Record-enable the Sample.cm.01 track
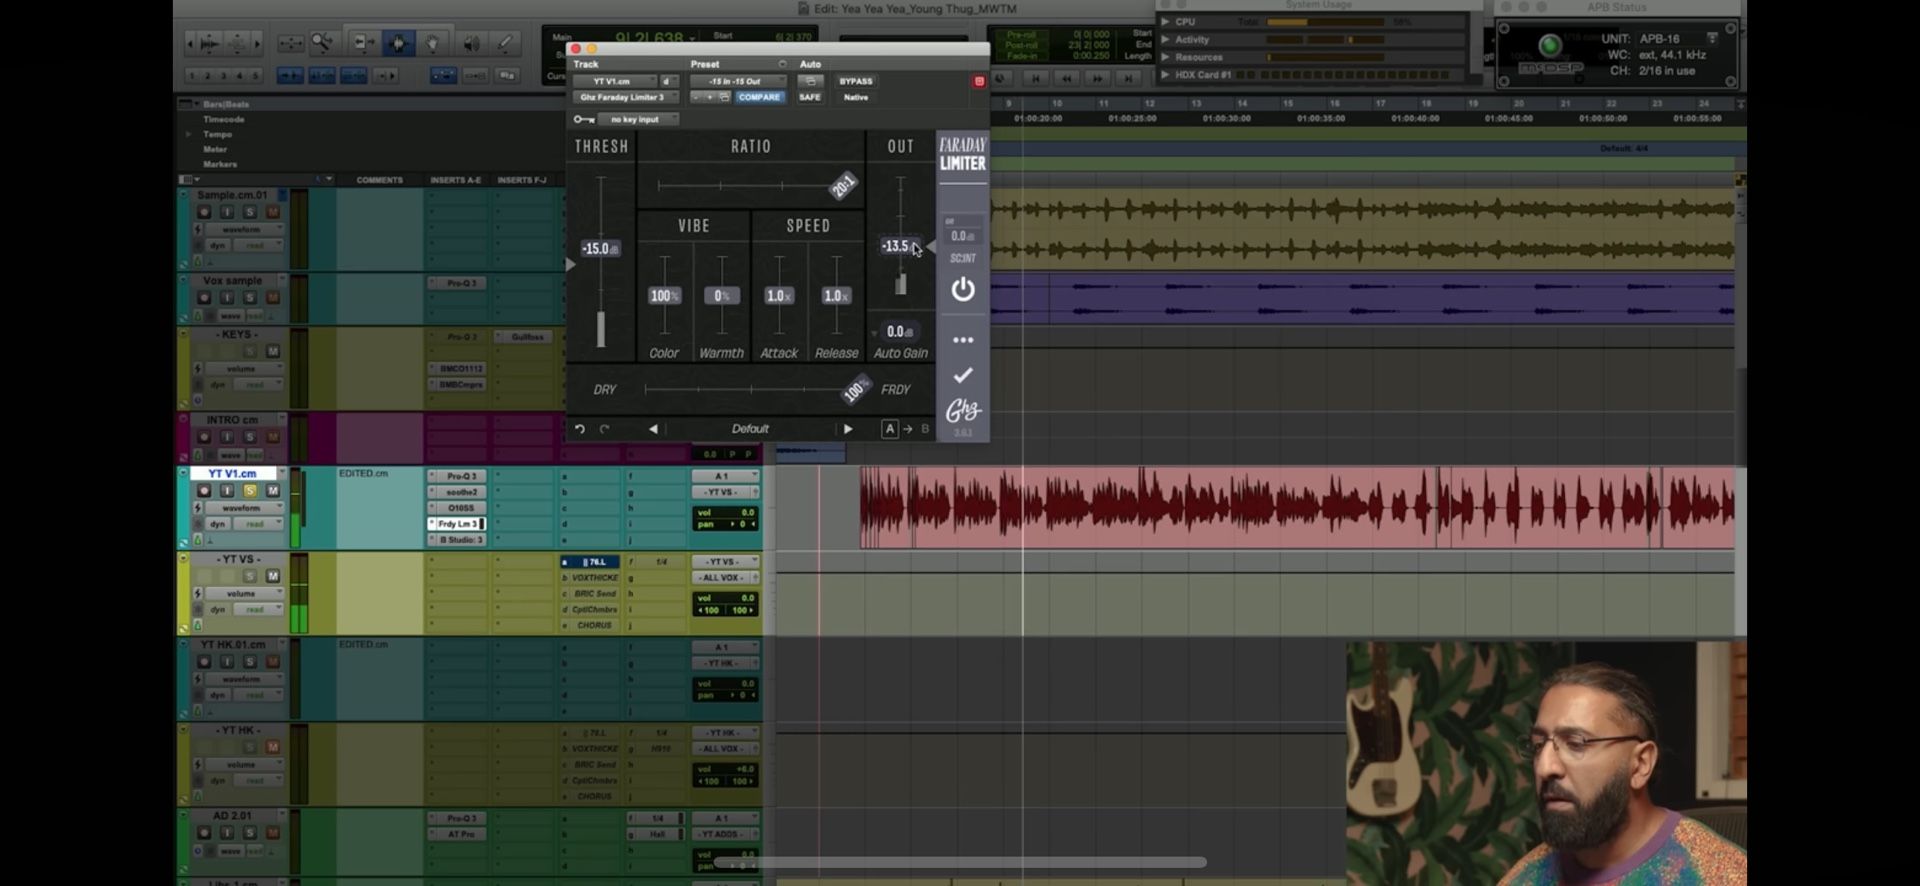This screenshot has width=1920, height=886. (x=204, y=212)
